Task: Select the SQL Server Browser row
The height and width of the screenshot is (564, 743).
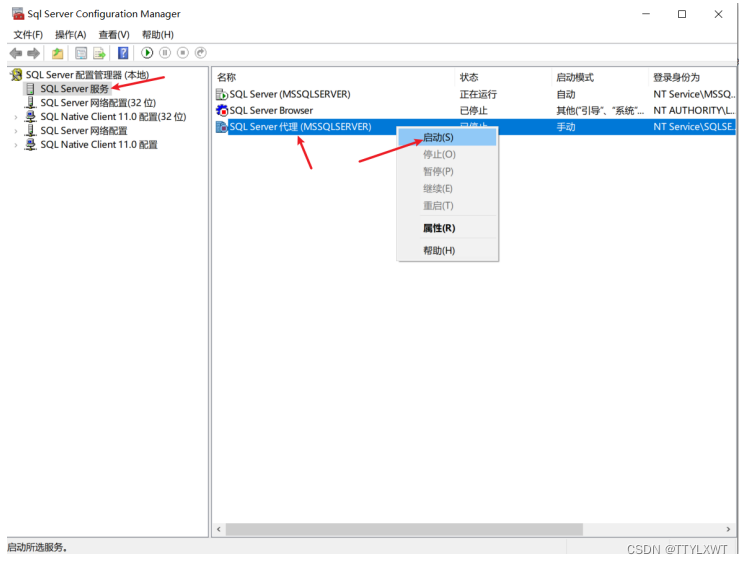Action: pos(474,110)
